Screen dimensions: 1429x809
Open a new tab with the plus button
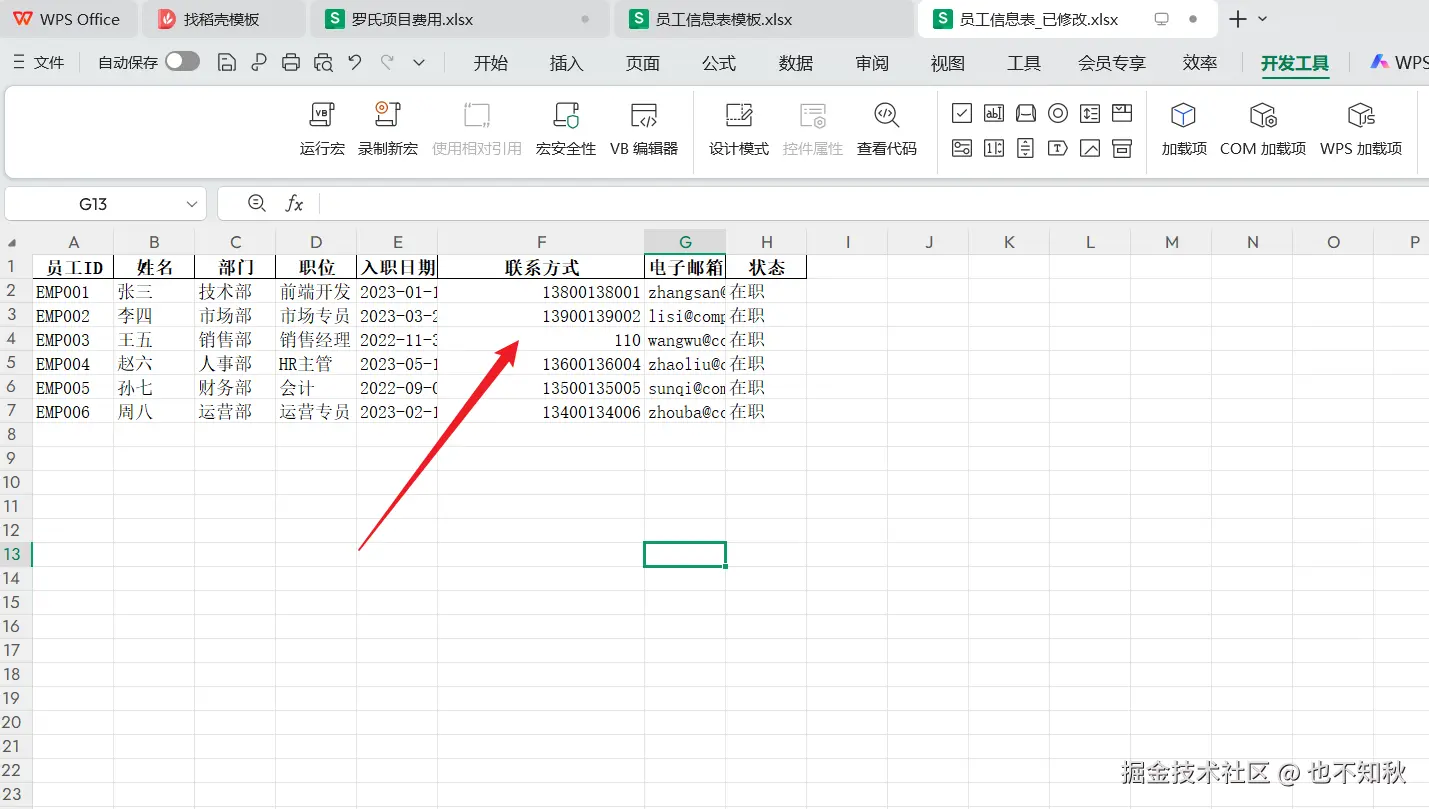[1238, 19]
